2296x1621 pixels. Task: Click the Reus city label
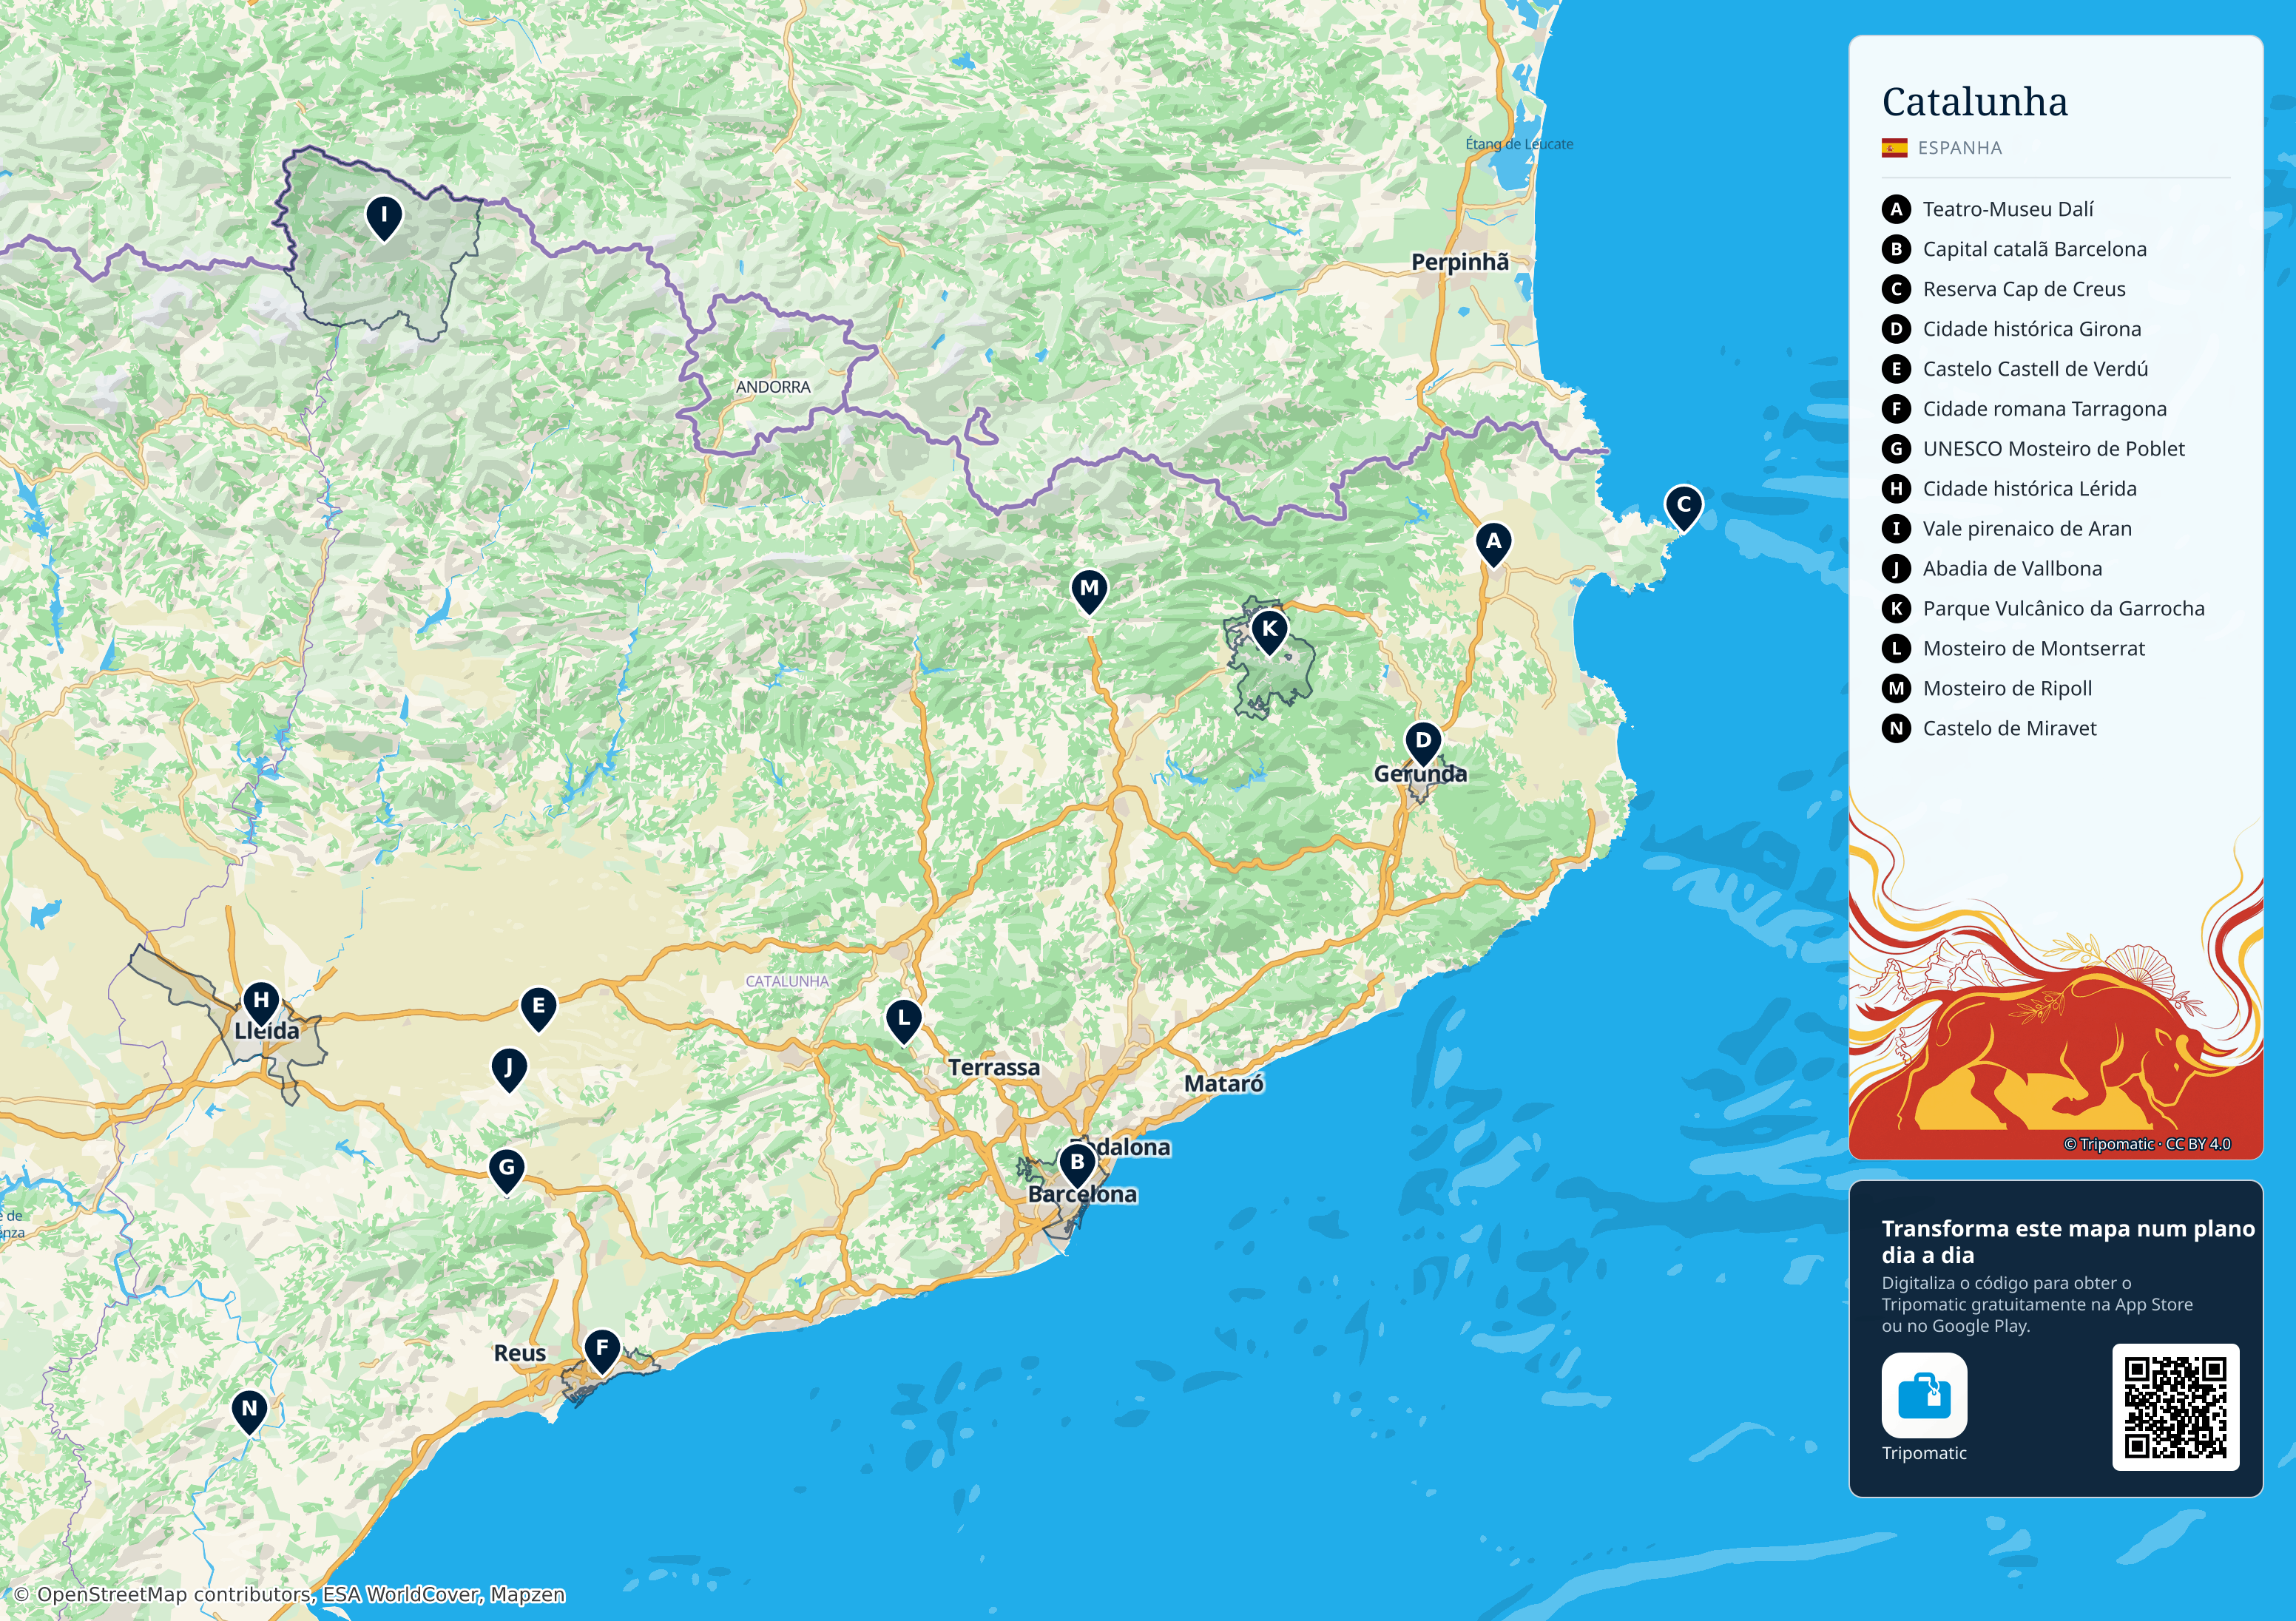point(520,1353)
